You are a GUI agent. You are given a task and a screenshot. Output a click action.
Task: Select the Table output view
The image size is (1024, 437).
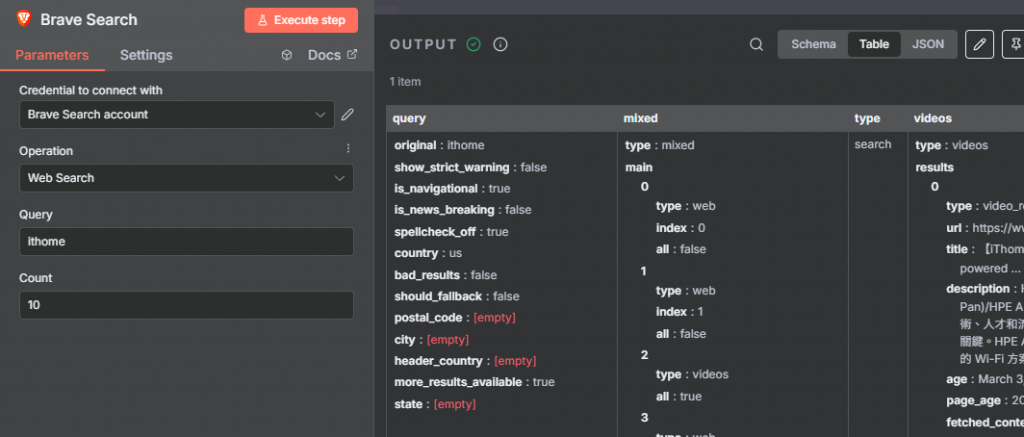coord(874,44)
